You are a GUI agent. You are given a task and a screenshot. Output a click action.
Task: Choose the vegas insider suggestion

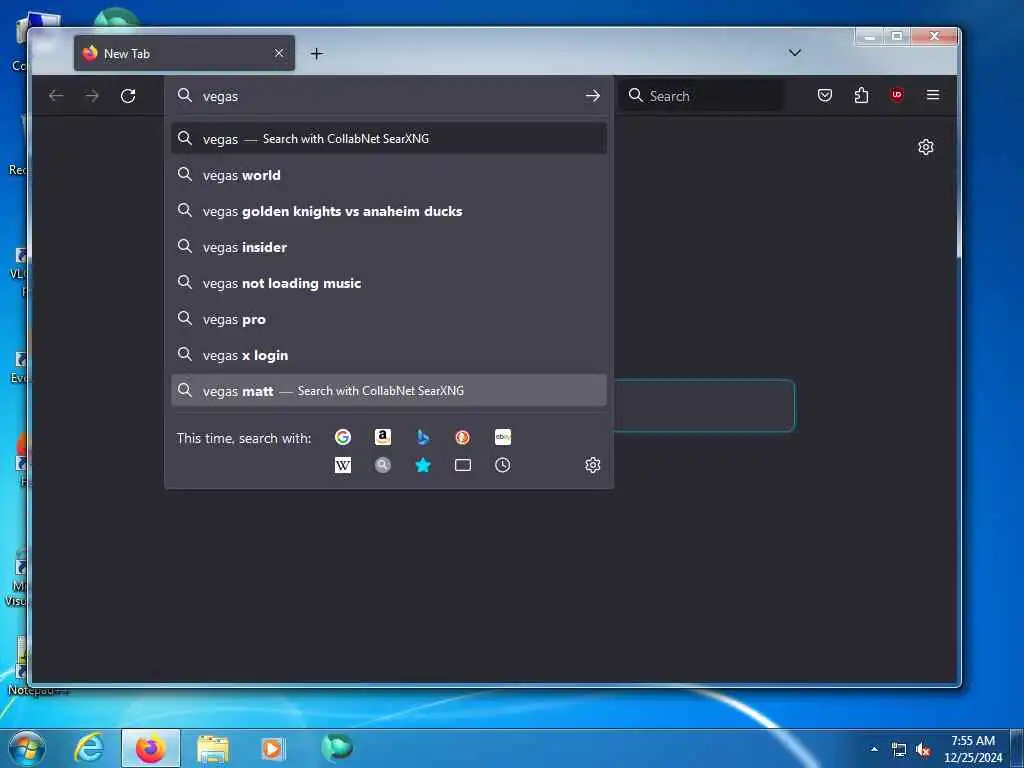pos(389,247)
